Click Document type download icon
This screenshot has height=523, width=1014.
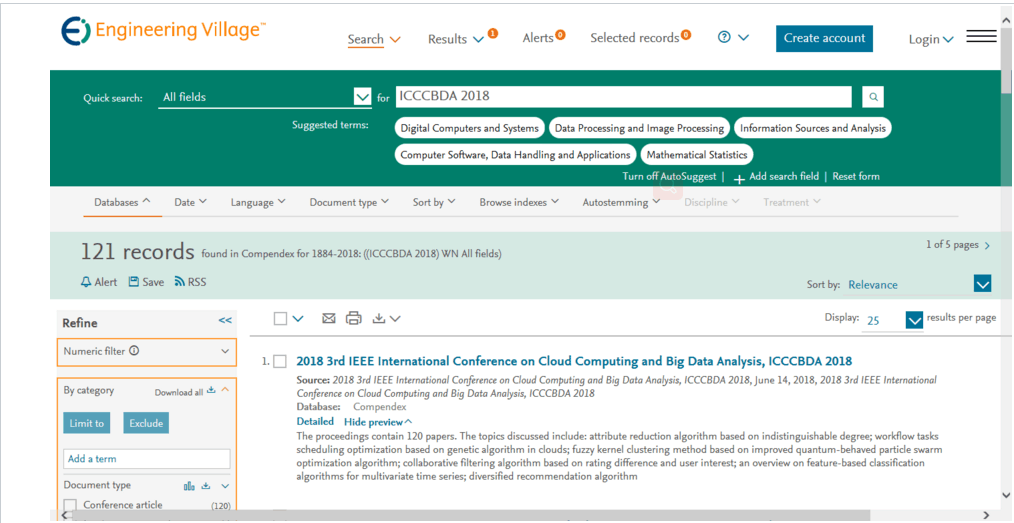tap(207, 486)
